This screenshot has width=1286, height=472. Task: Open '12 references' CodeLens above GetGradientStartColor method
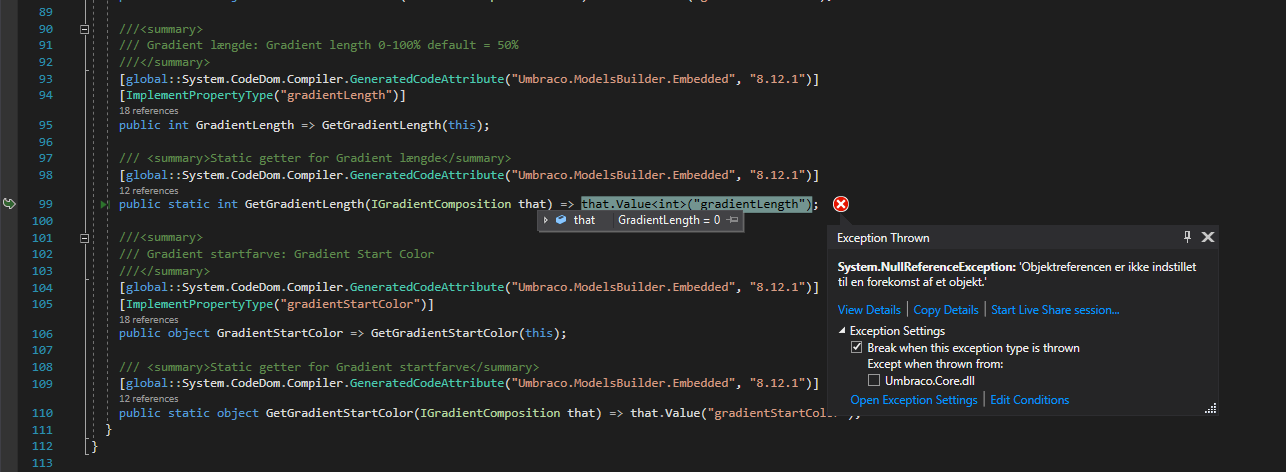click(149, 398)
